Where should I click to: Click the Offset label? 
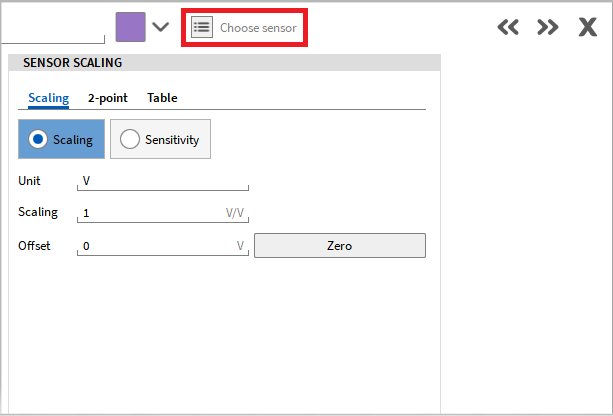click(x=35, y=245)
